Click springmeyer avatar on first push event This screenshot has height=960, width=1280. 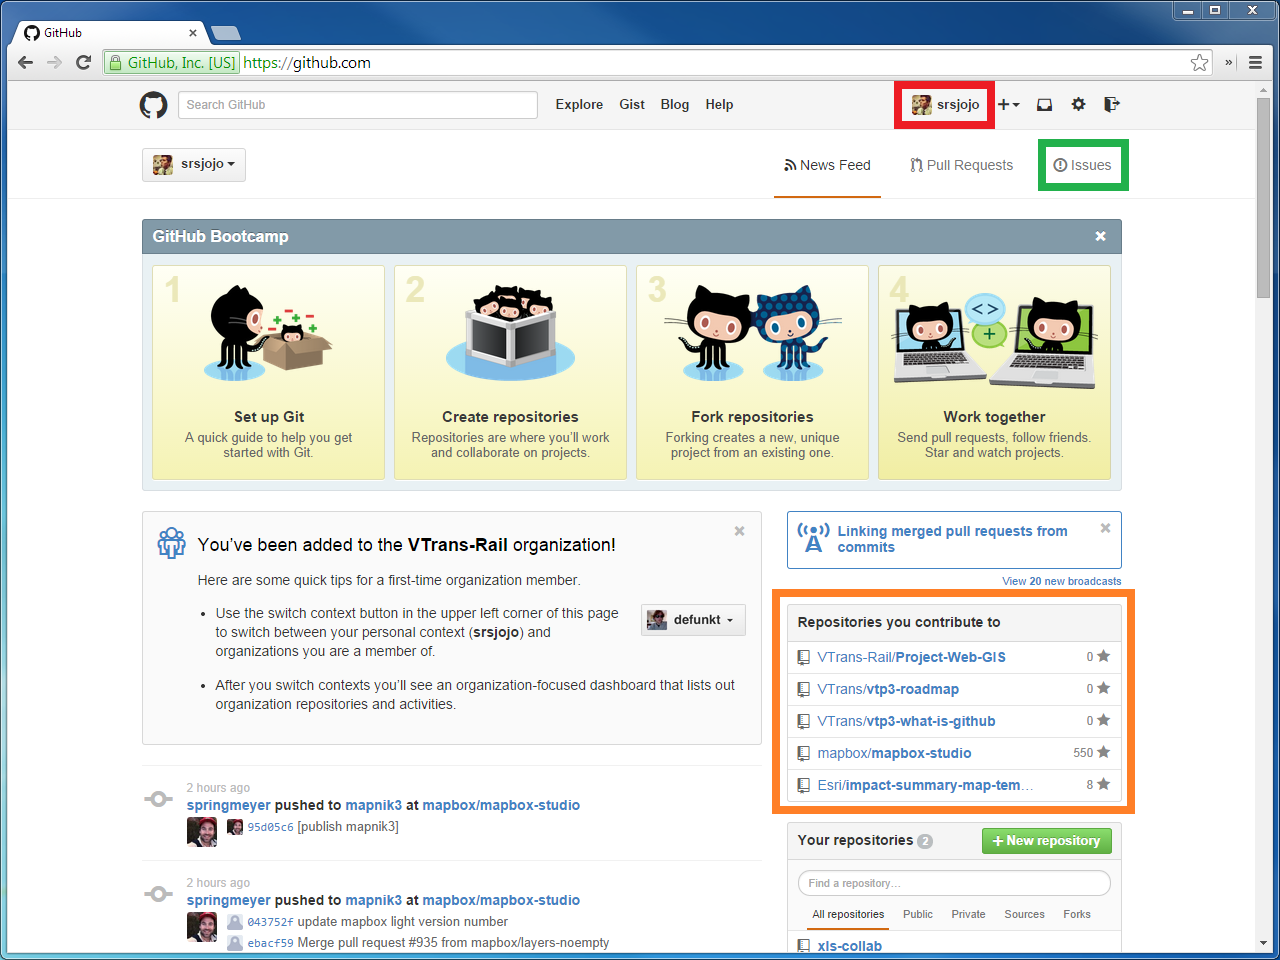click(x=201, y=831)
